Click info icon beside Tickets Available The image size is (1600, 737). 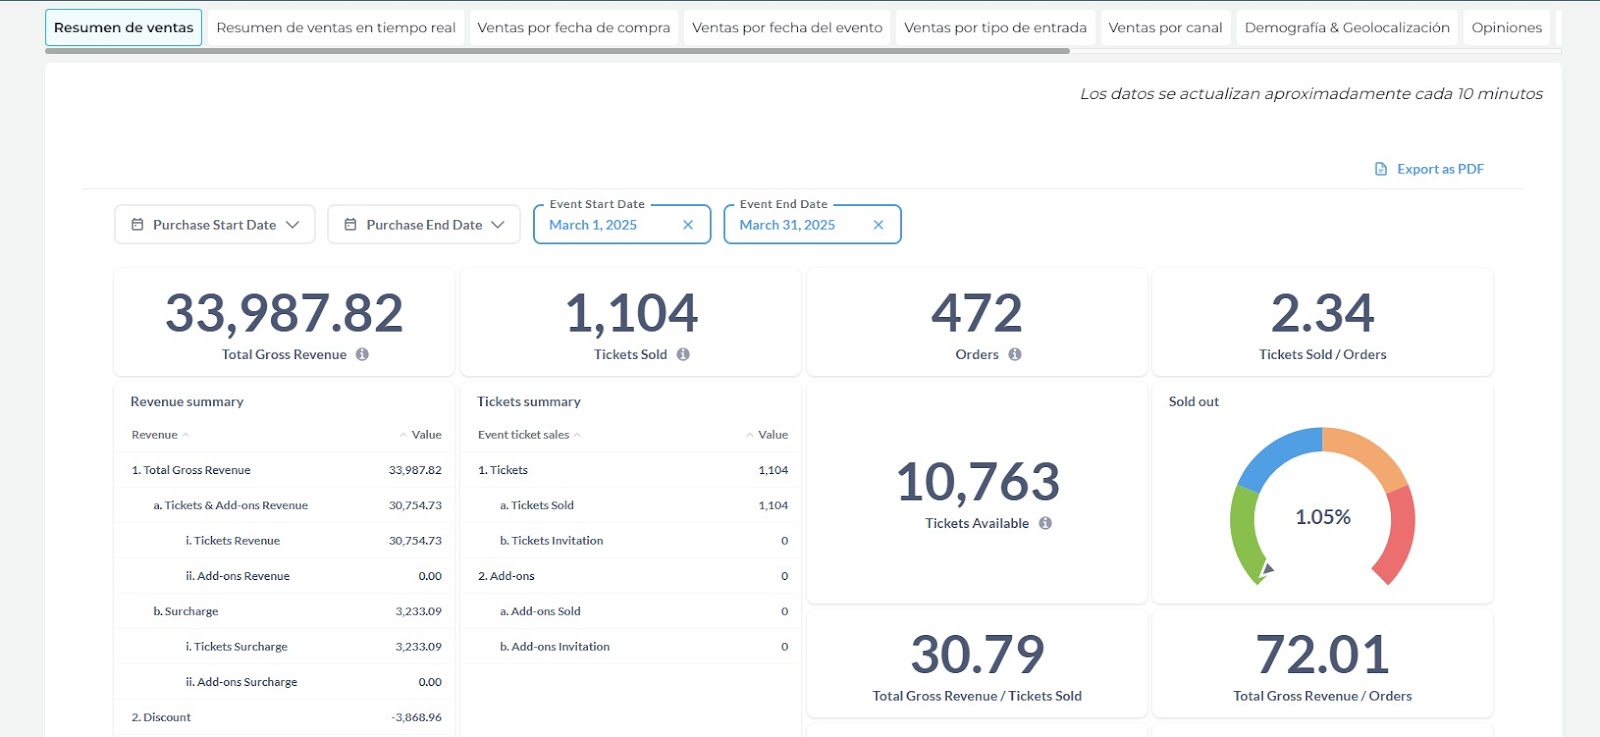point(1045,523)
